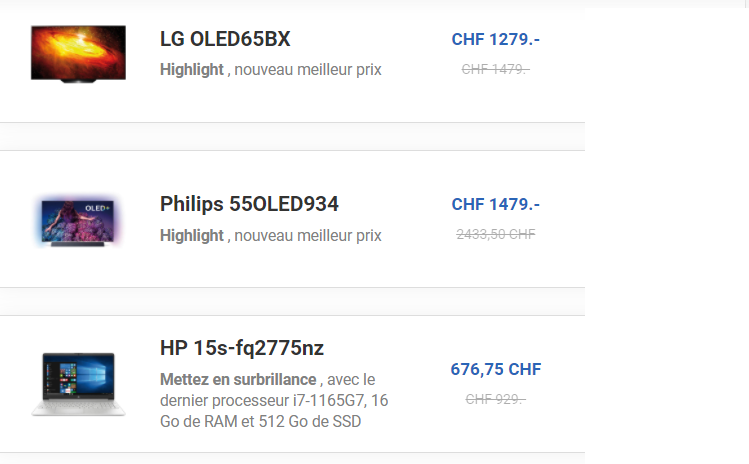749x464 pixels.
Task: Click the crossed-out CHF 929.- price
Action: coord(495,399)
